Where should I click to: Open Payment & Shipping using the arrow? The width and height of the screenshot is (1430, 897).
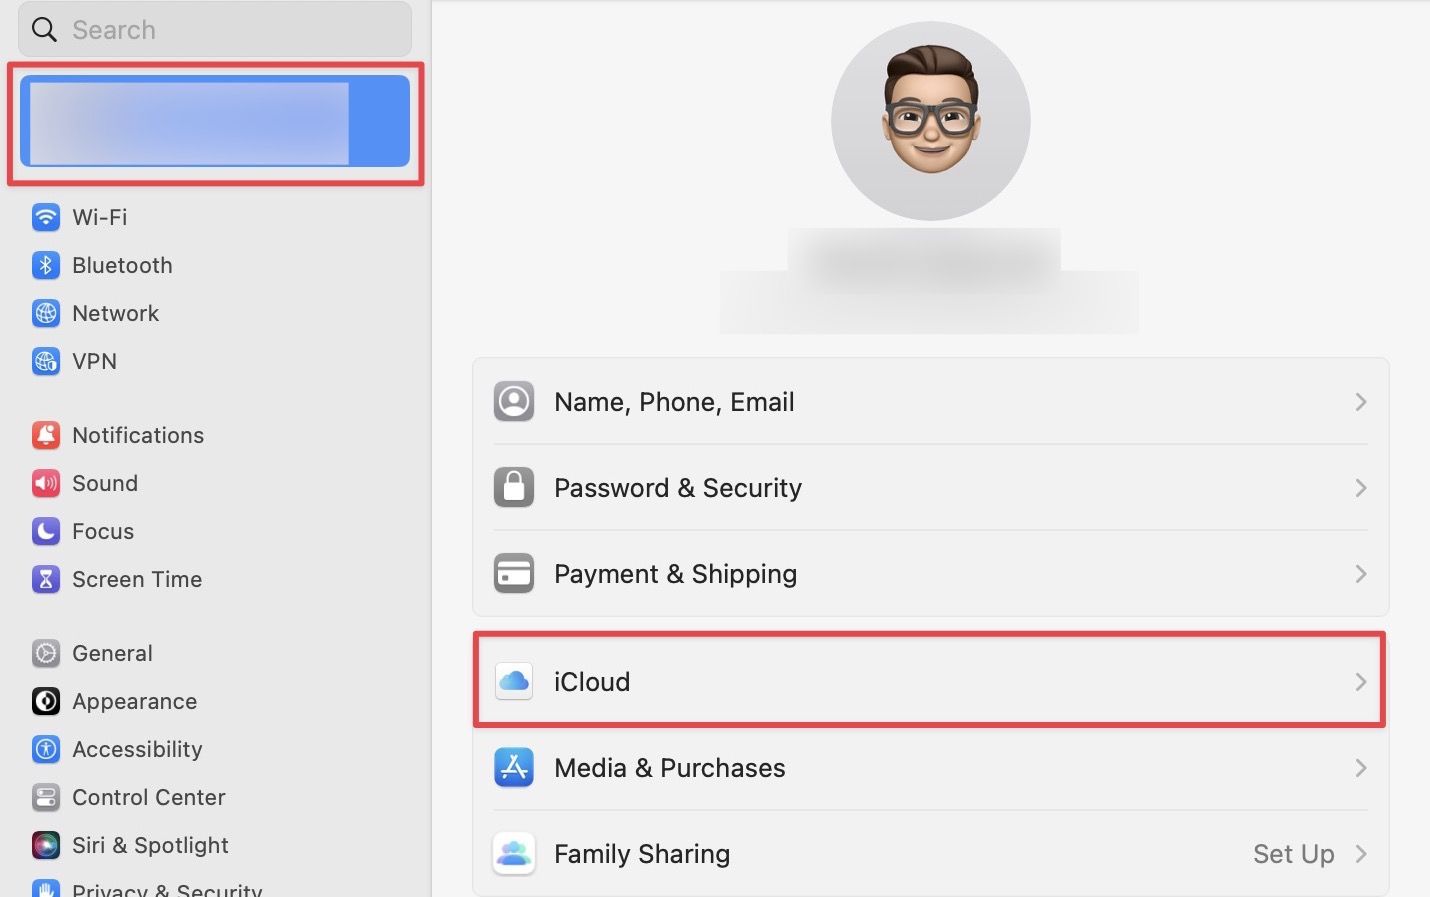[1360, 574]
